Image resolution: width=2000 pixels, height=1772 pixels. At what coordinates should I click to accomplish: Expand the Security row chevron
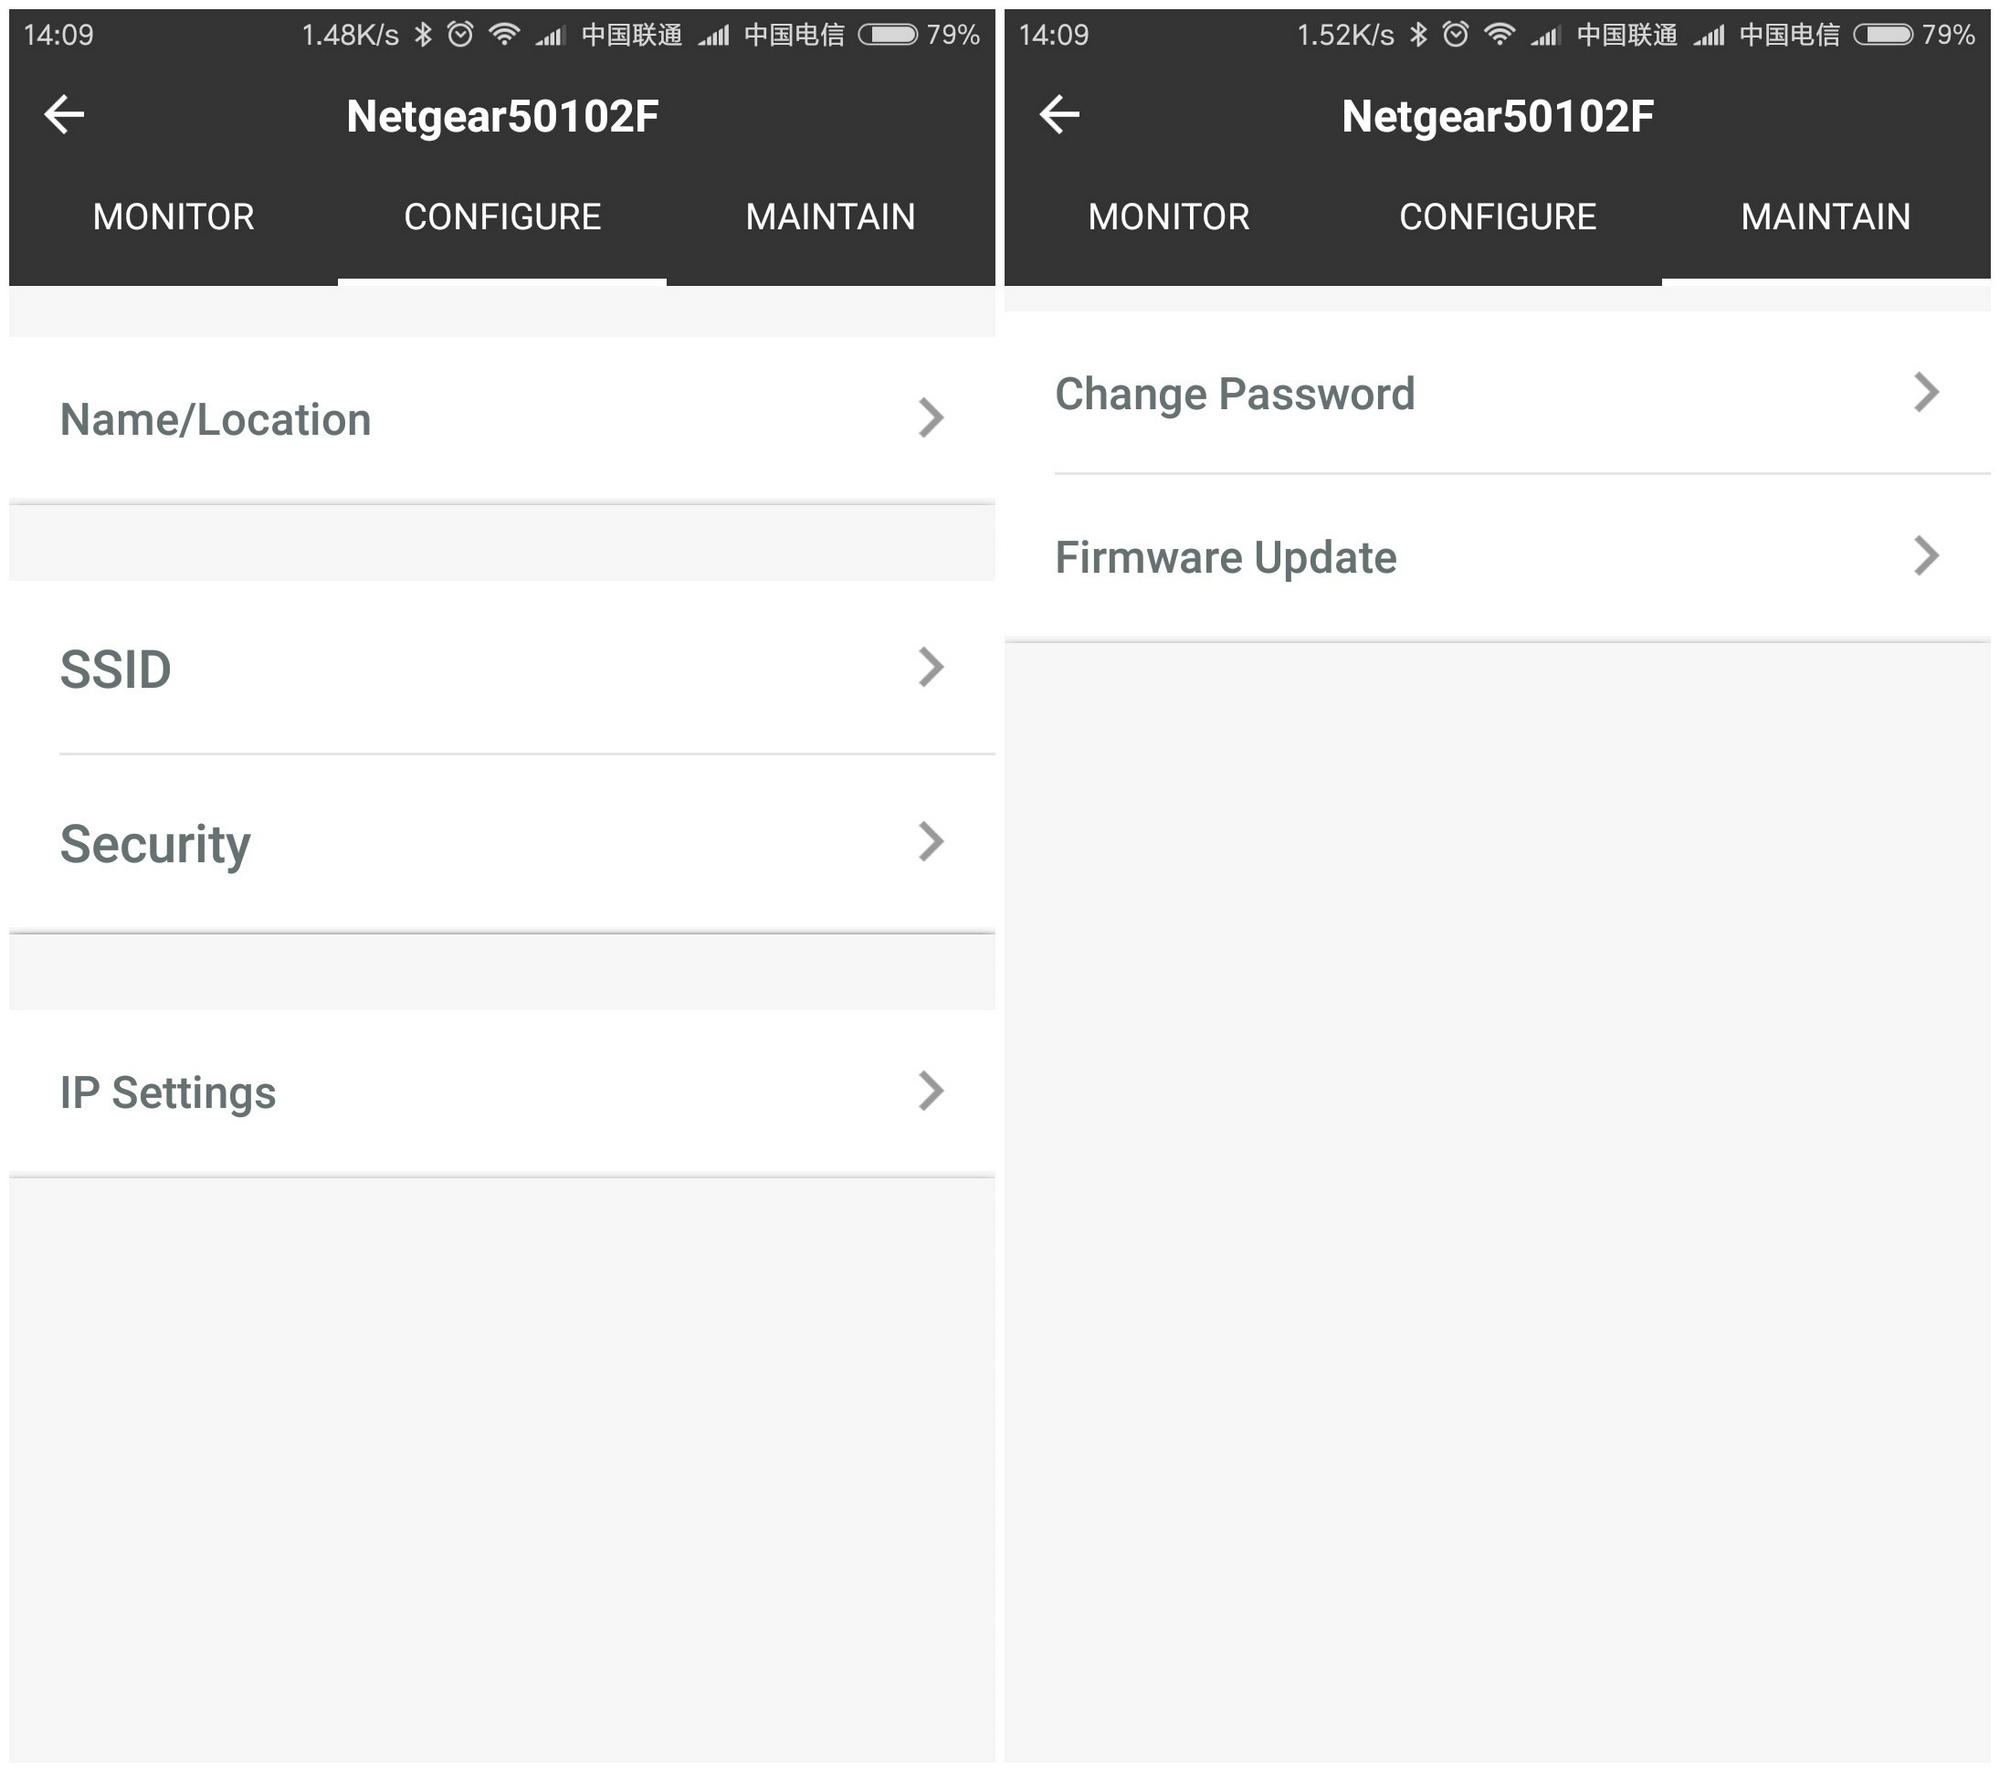click(930, 842)
